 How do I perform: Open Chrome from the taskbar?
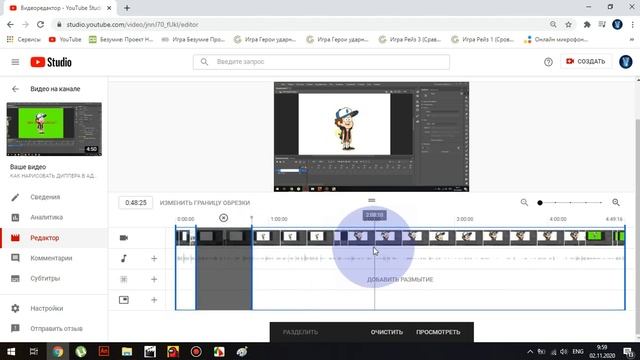(58, 351)
